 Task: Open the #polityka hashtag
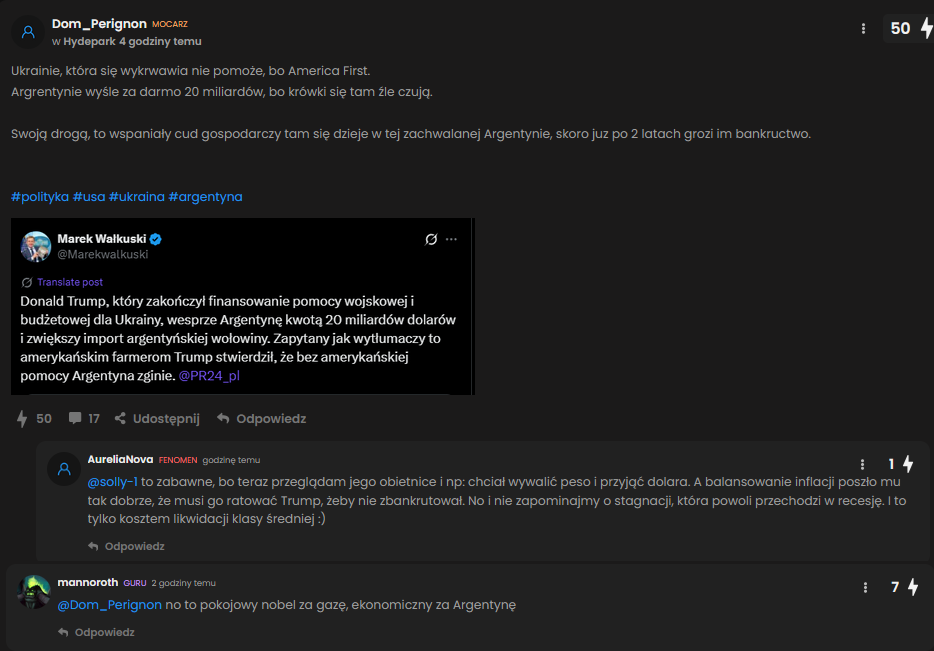[40, 196]
